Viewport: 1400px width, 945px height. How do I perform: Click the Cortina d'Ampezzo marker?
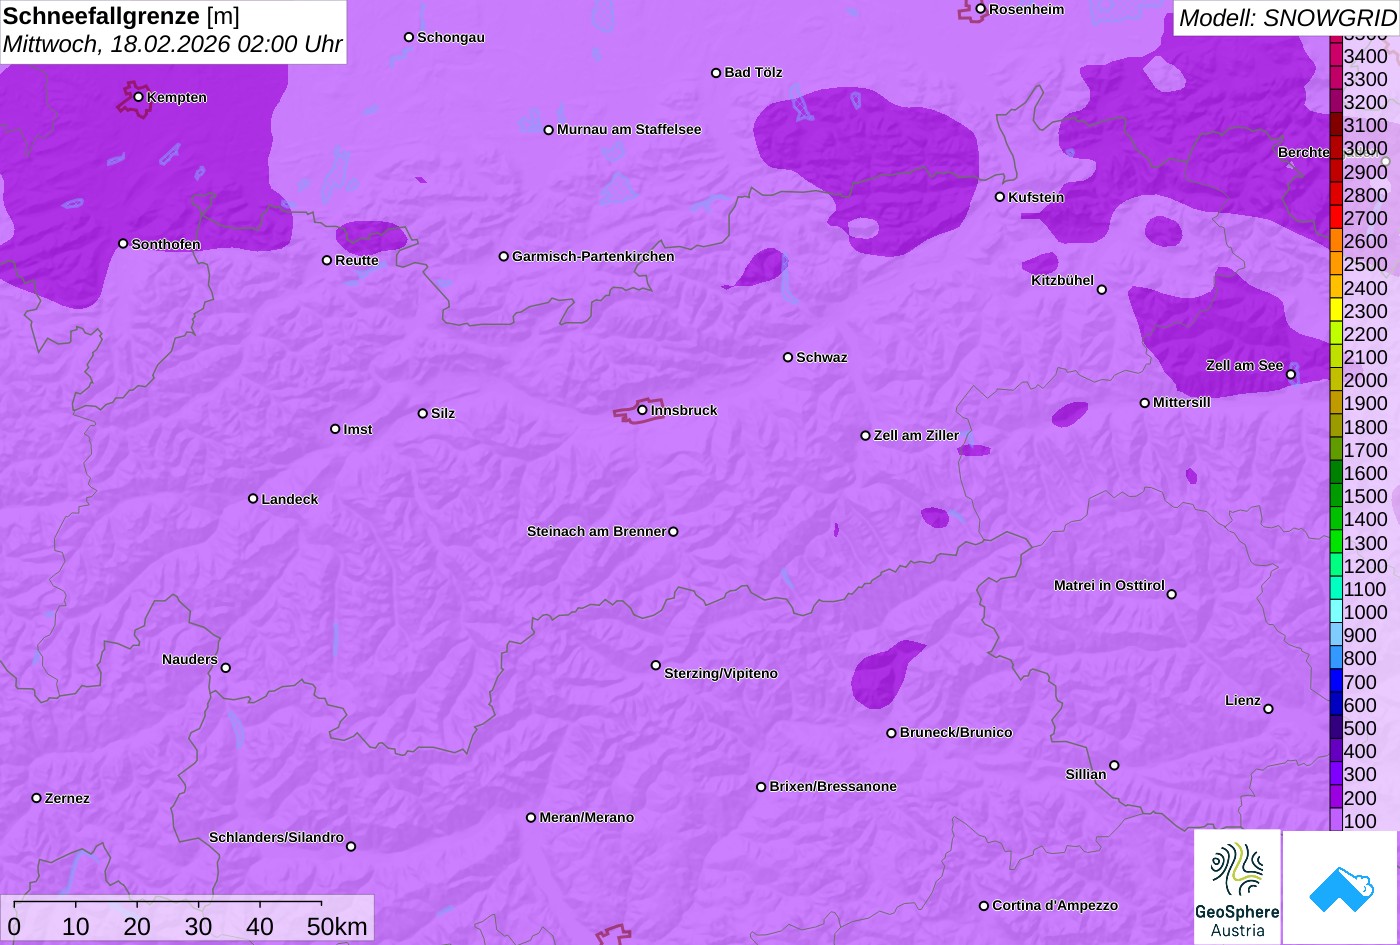coord(984,906)
